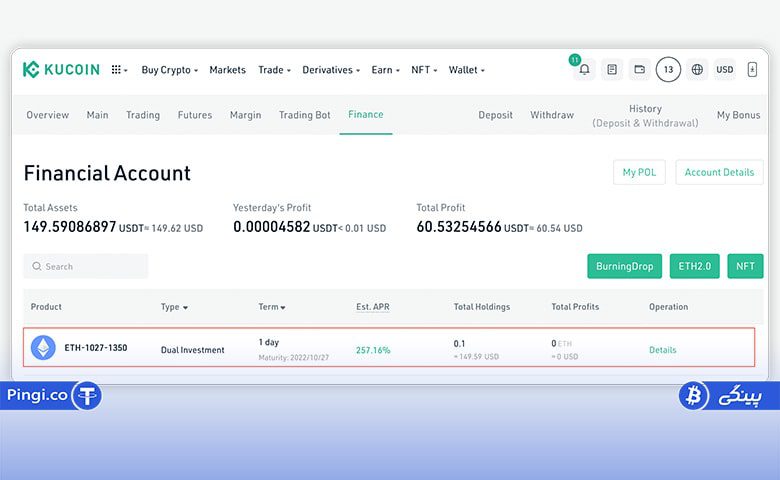Screen dimensions: 780x480
Task: Click the 257.16% APR value
Action: tap(373, 350)
